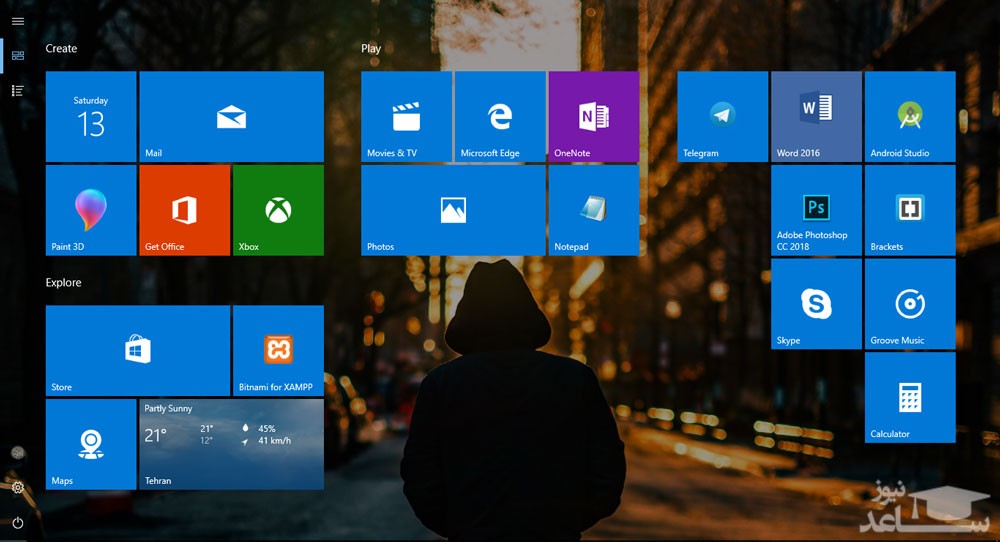The width and height of the screenshot is (1000, 542).
Task: Open the Calculator tile
Action: pos(909,397)
